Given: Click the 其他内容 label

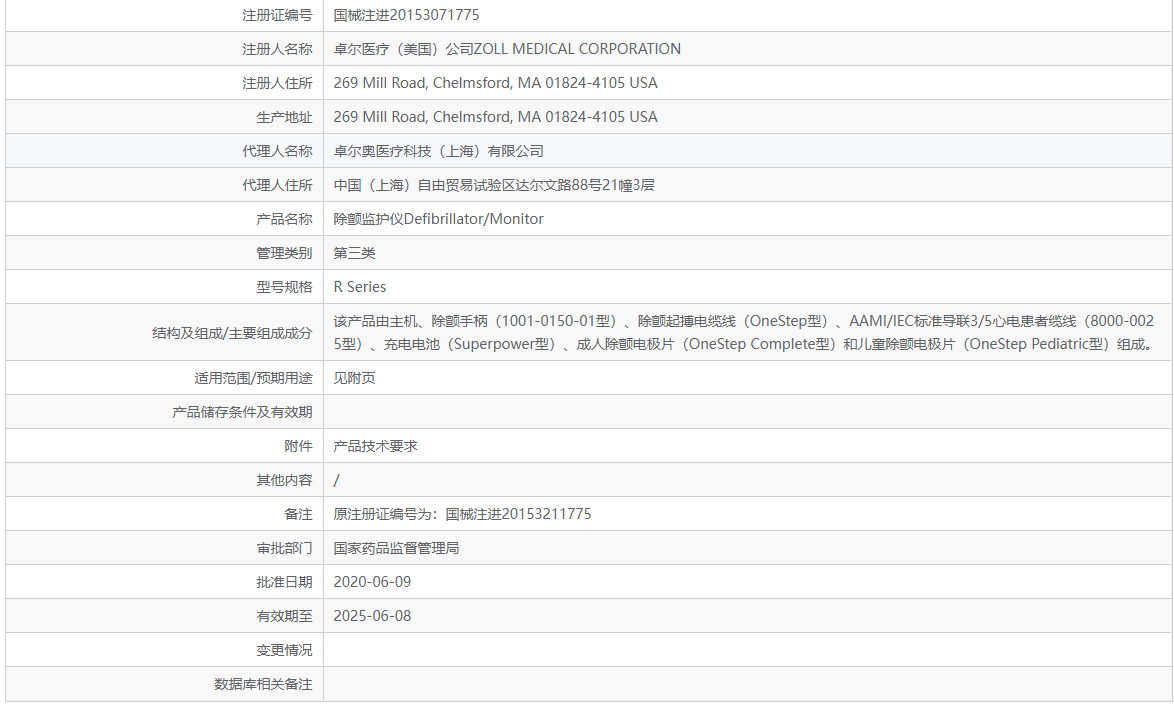Looking at the screenshot, I should point(284,480).
